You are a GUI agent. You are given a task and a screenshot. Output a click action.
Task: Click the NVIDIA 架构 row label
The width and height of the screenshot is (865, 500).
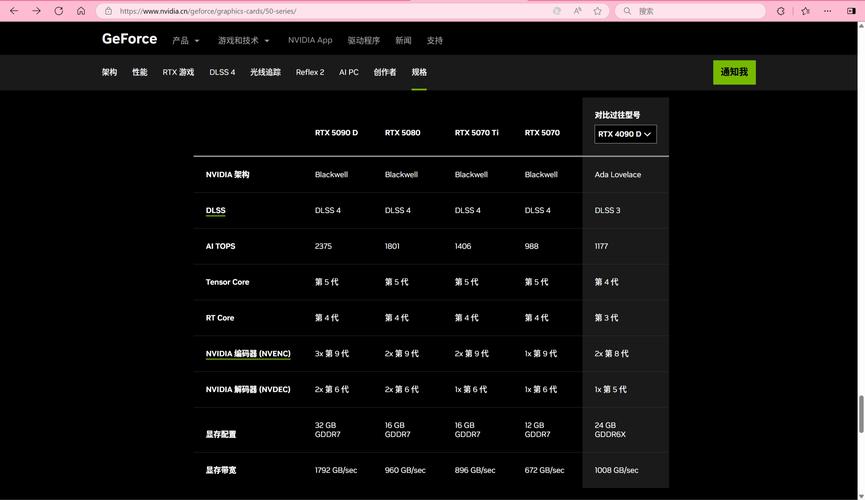click(x=227, y=174)
